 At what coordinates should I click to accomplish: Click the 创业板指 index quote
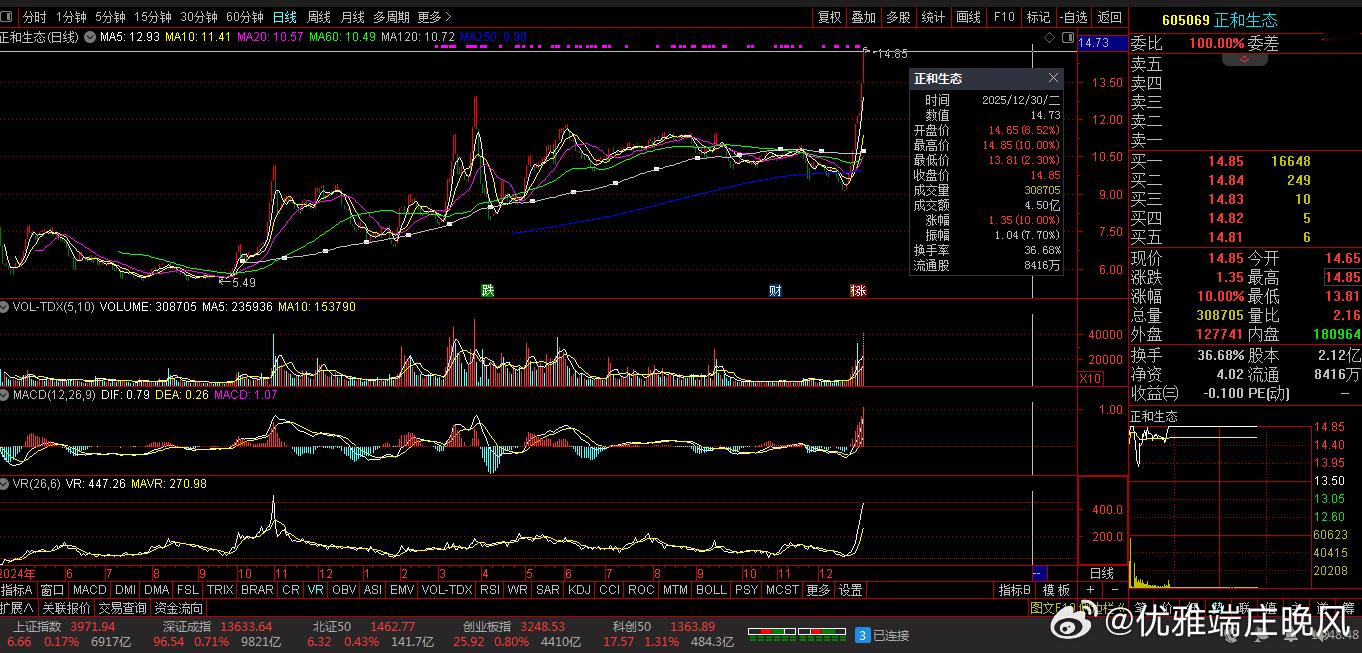point(517,633)
